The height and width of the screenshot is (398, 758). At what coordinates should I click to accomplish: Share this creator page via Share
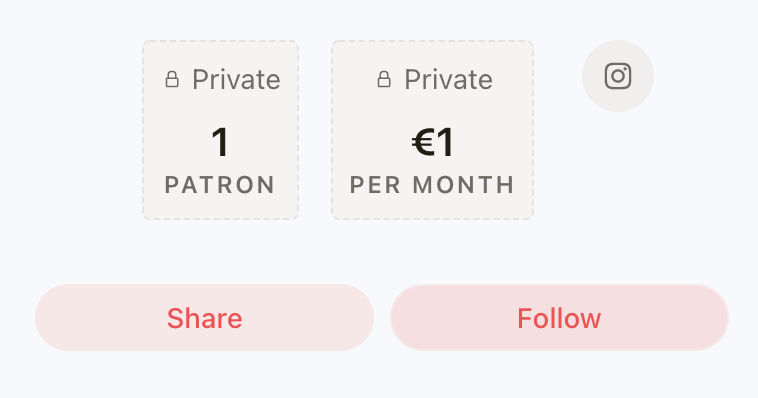point(204,318)
